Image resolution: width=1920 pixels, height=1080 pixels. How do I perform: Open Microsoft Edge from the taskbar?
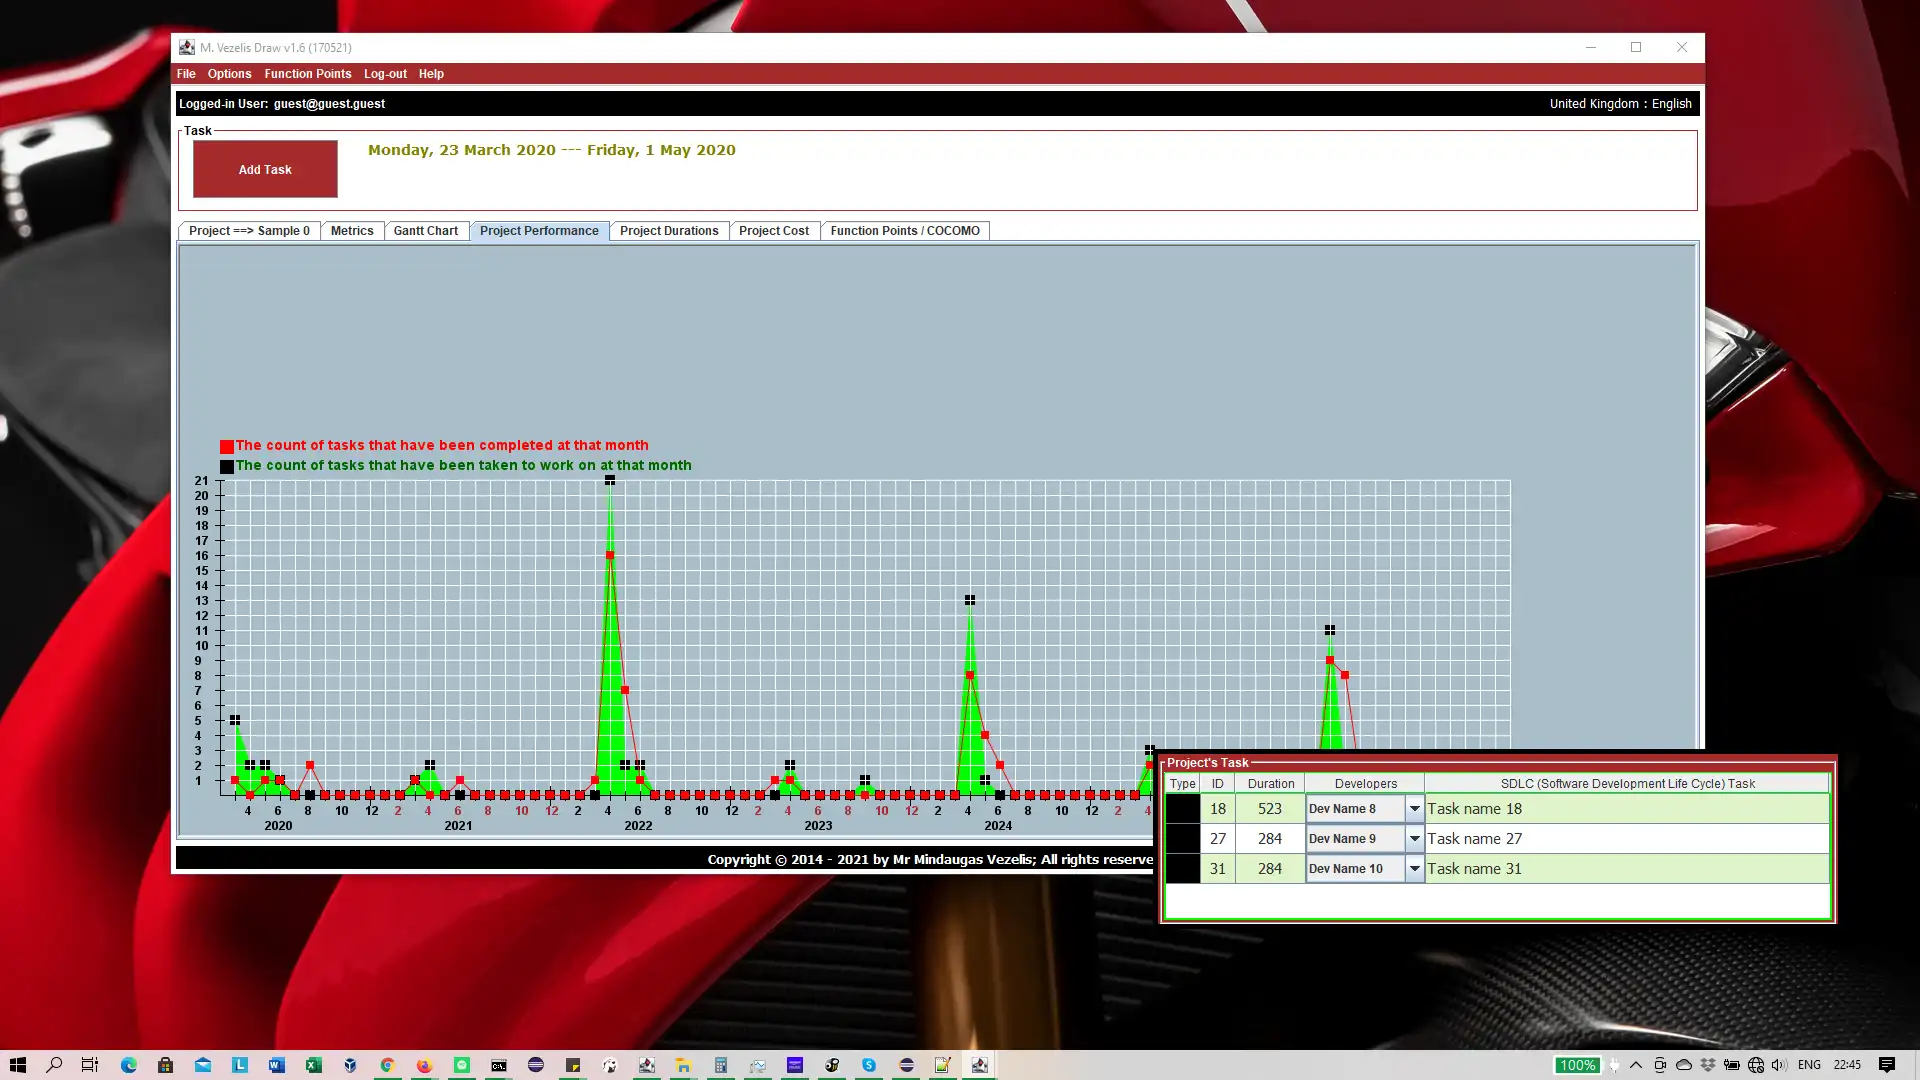[129, 1065]
